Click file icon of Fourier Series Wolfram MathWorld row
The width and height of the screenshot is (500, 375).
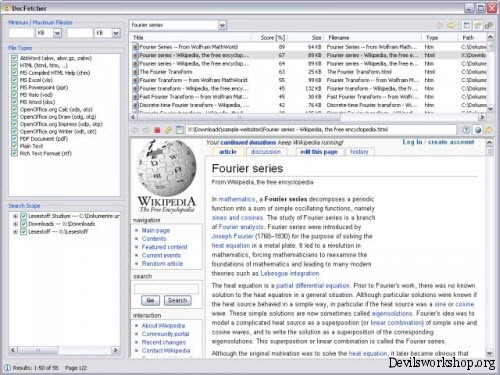pyautogui.click(x=135, y=47)
